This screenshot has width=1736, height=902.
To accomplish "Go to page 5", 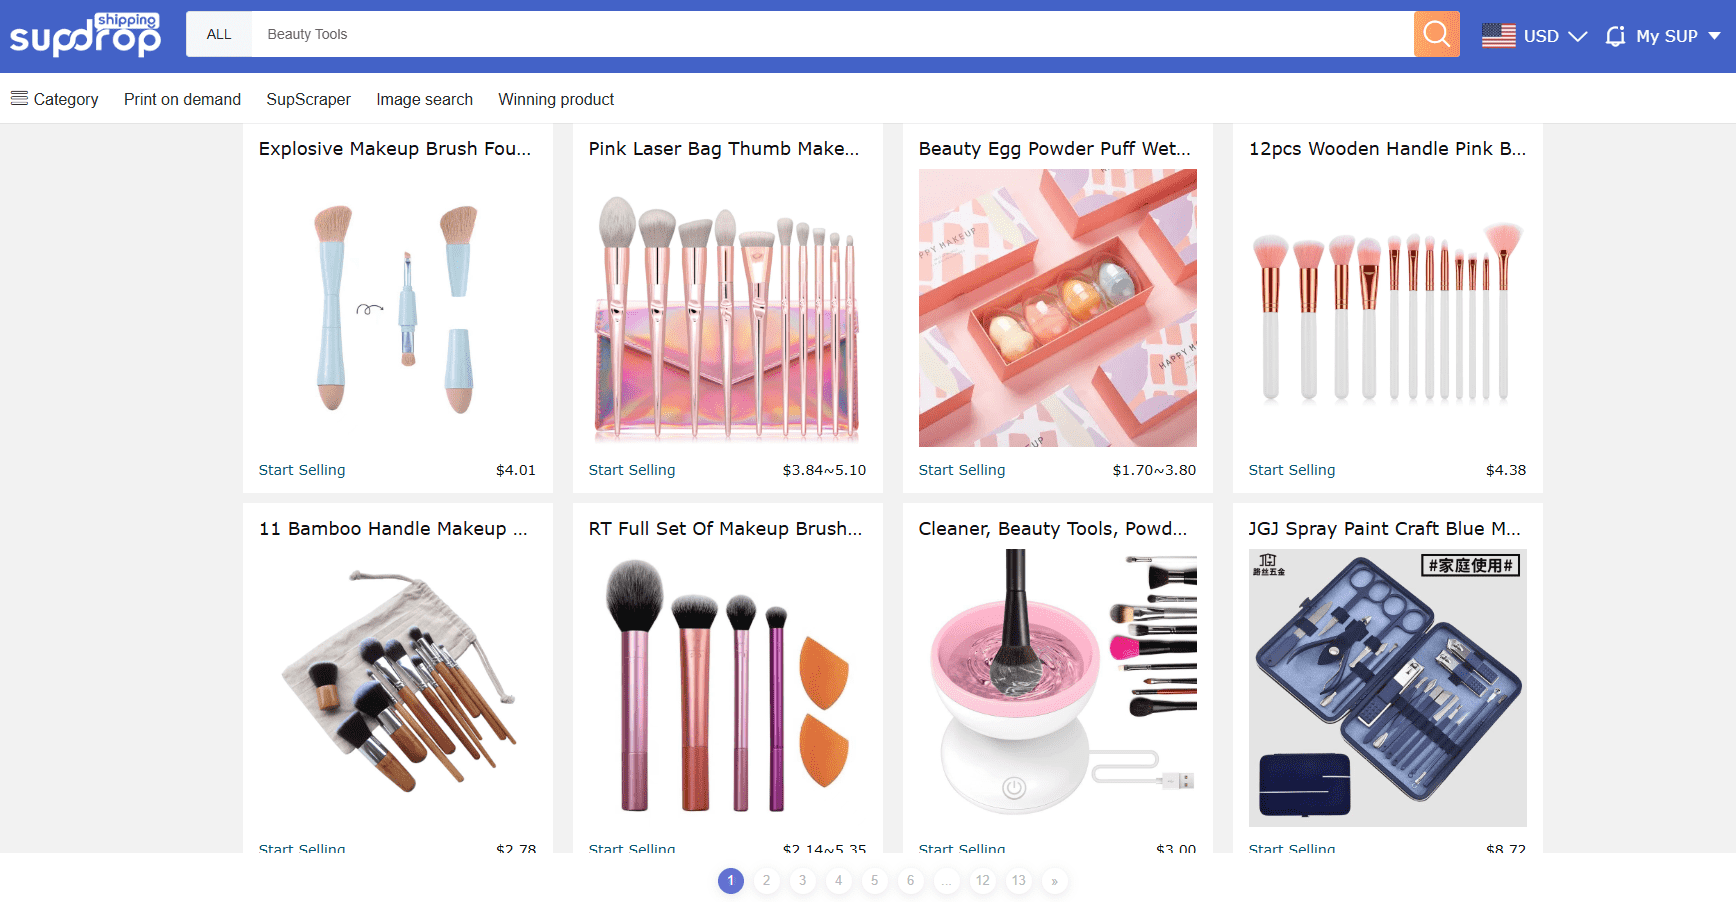I will [875, 881].
